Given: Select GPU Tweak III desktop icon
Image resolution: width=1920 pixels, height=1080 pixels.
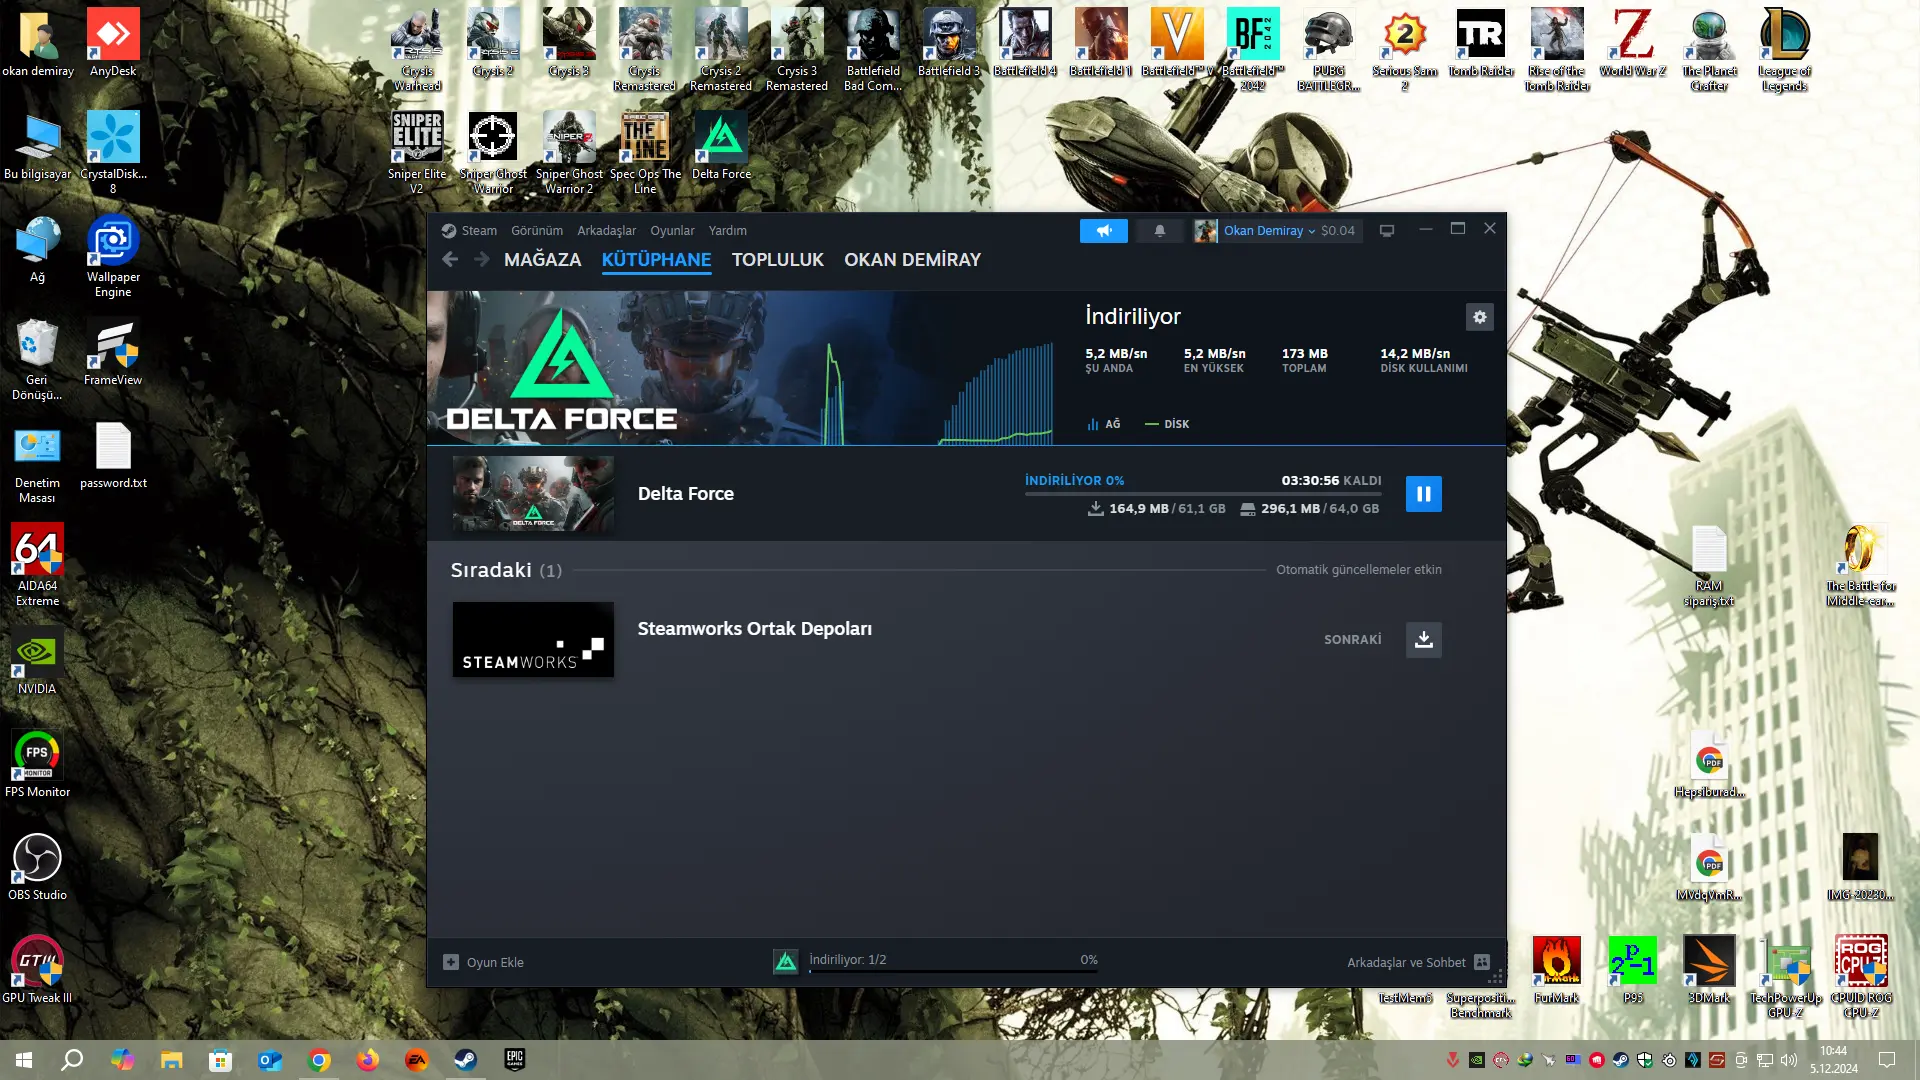Looking at the screenshot, I should (x=37, y=970).
